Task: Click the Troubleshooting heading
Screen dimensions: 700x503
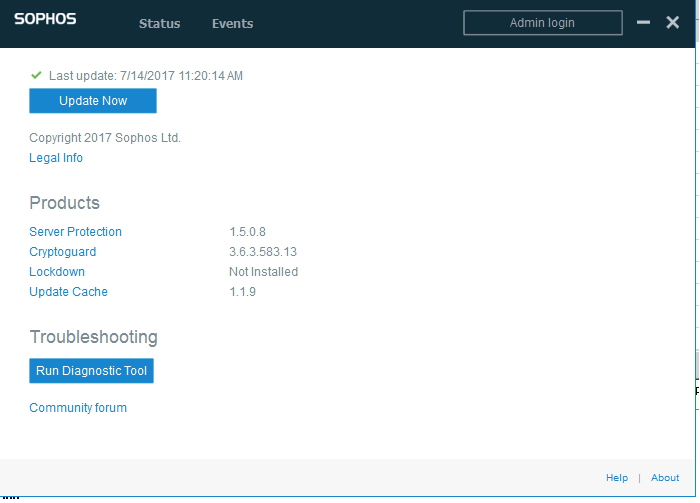Action: click(x=93, y=337)
